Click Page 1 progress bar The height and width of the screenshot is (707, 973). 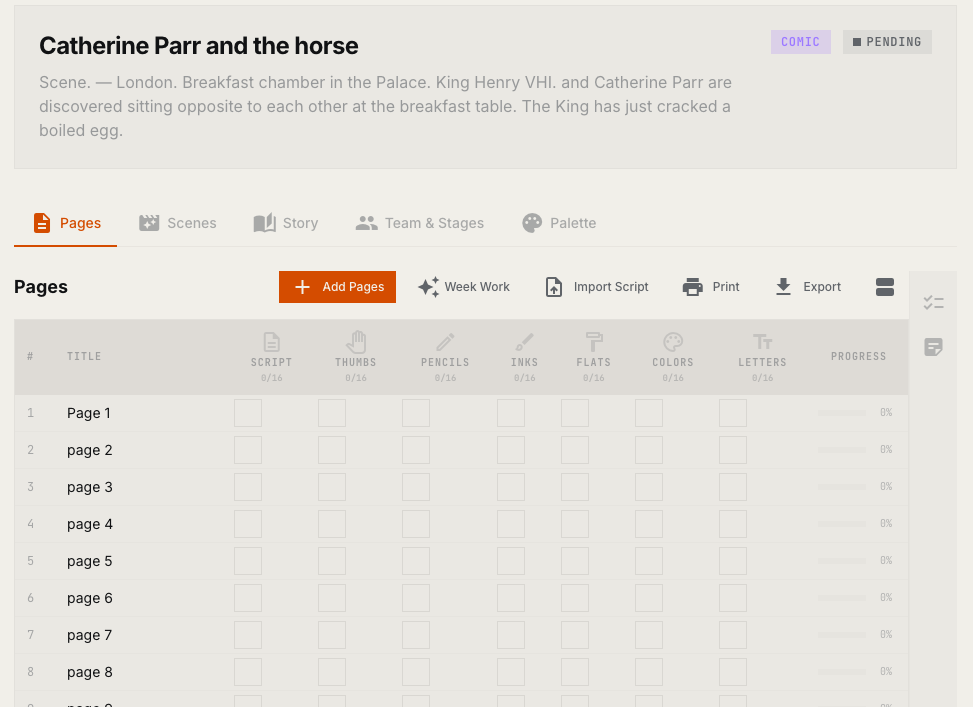pos(842,413)
